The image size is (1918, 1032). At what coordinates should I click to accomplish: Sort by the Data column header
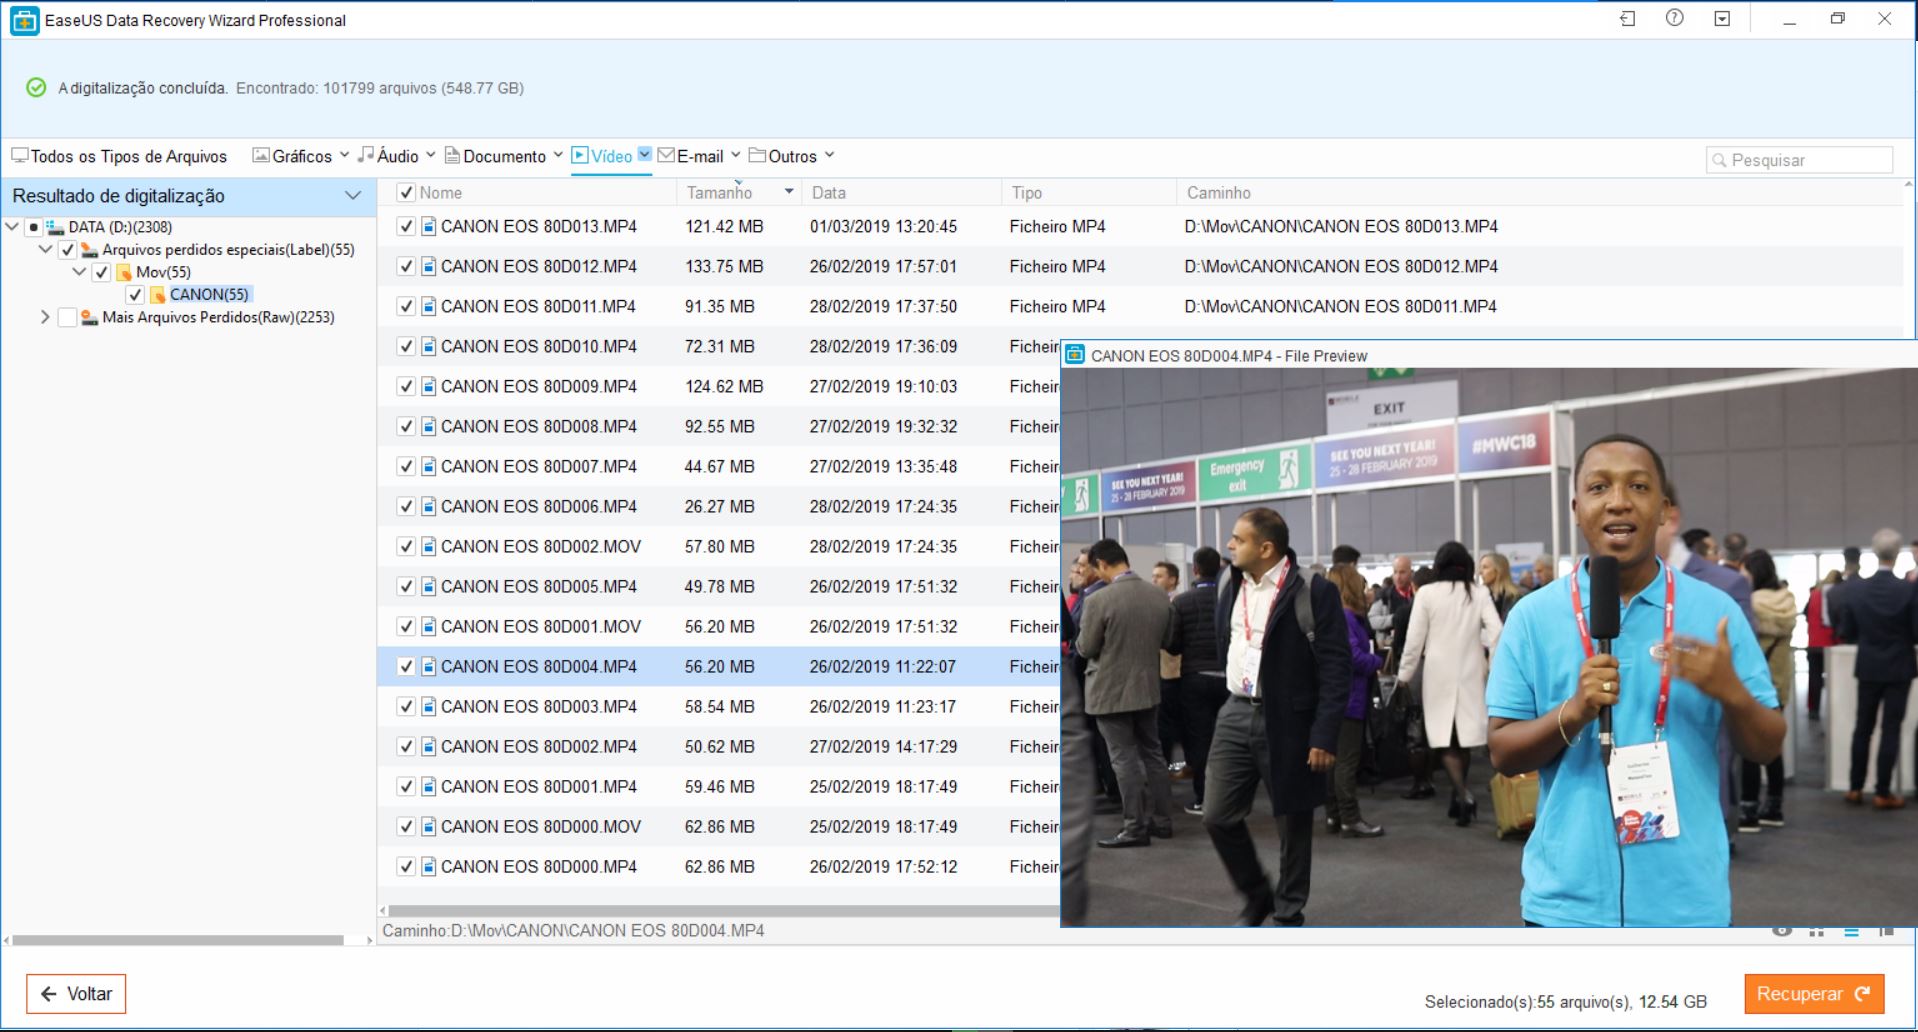point(901,192)
